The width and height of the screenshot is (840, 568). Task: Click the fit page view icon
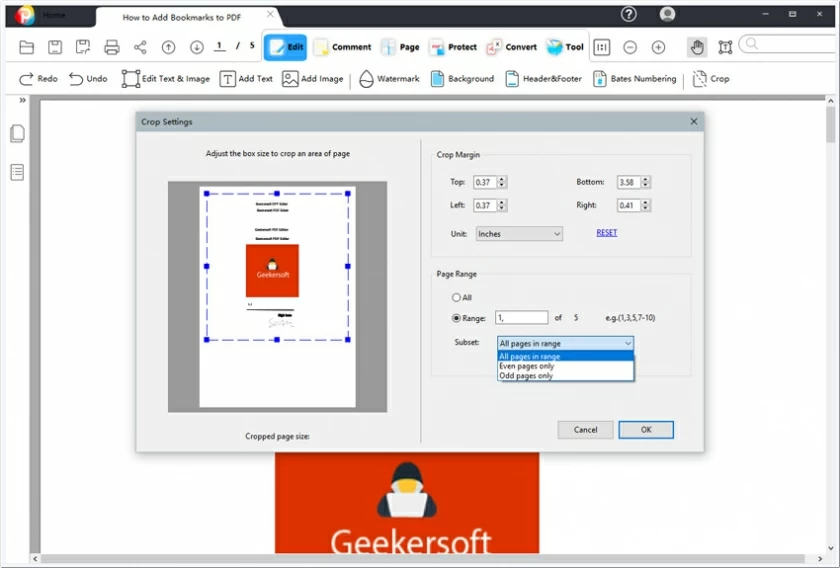click(x=602, y=47)
